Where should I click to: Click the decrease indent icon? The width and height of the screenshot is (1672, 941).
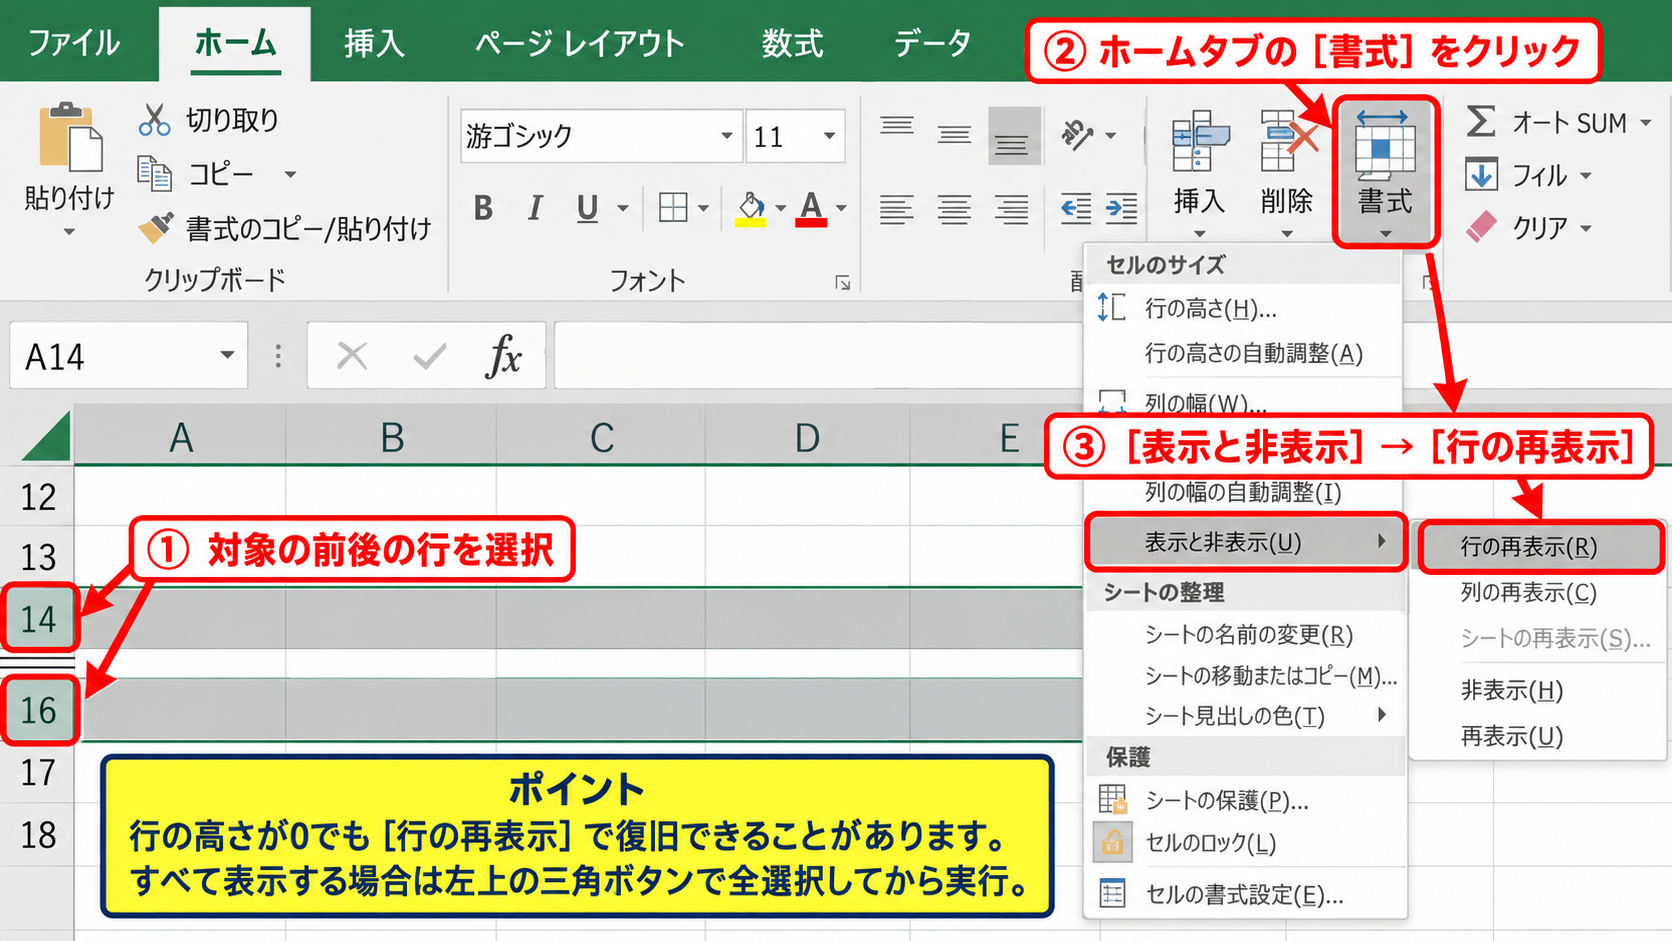(x=1076, y=208)
